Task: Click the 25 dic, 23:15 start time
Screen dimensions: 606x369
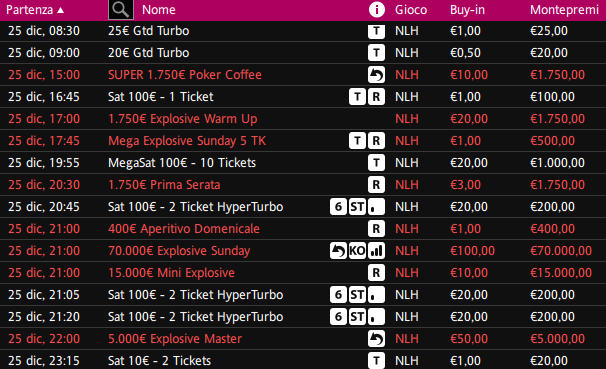Action: pyautogui.click(x=44, y=361)
